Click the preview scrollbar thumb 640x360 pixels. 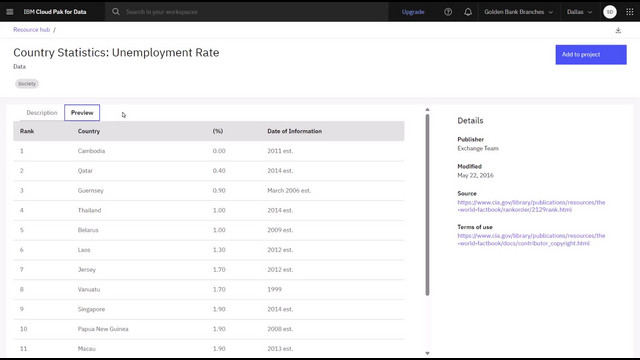[427, 204]
